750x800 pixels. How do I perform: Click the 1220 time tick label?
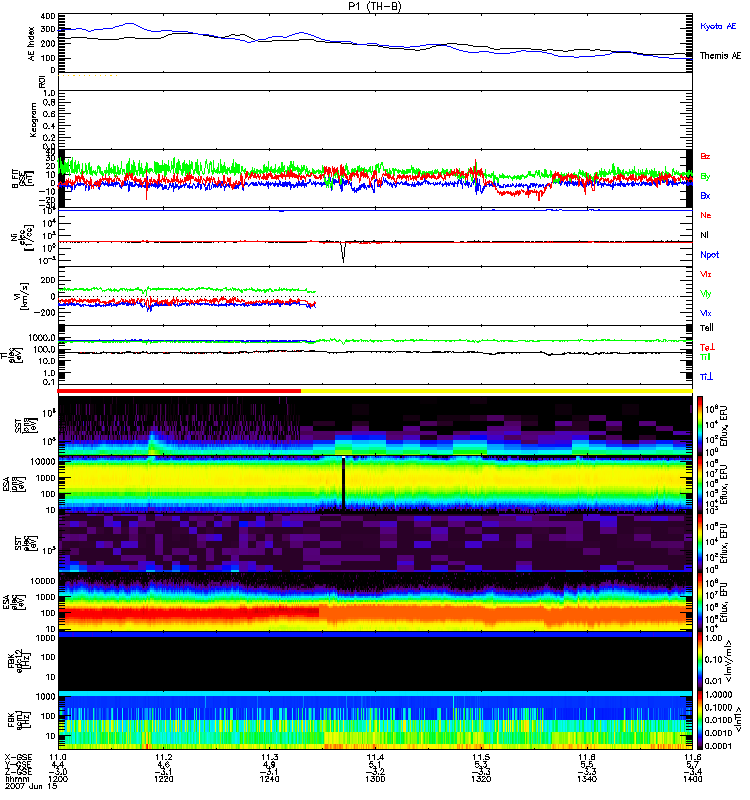[164, 779]
